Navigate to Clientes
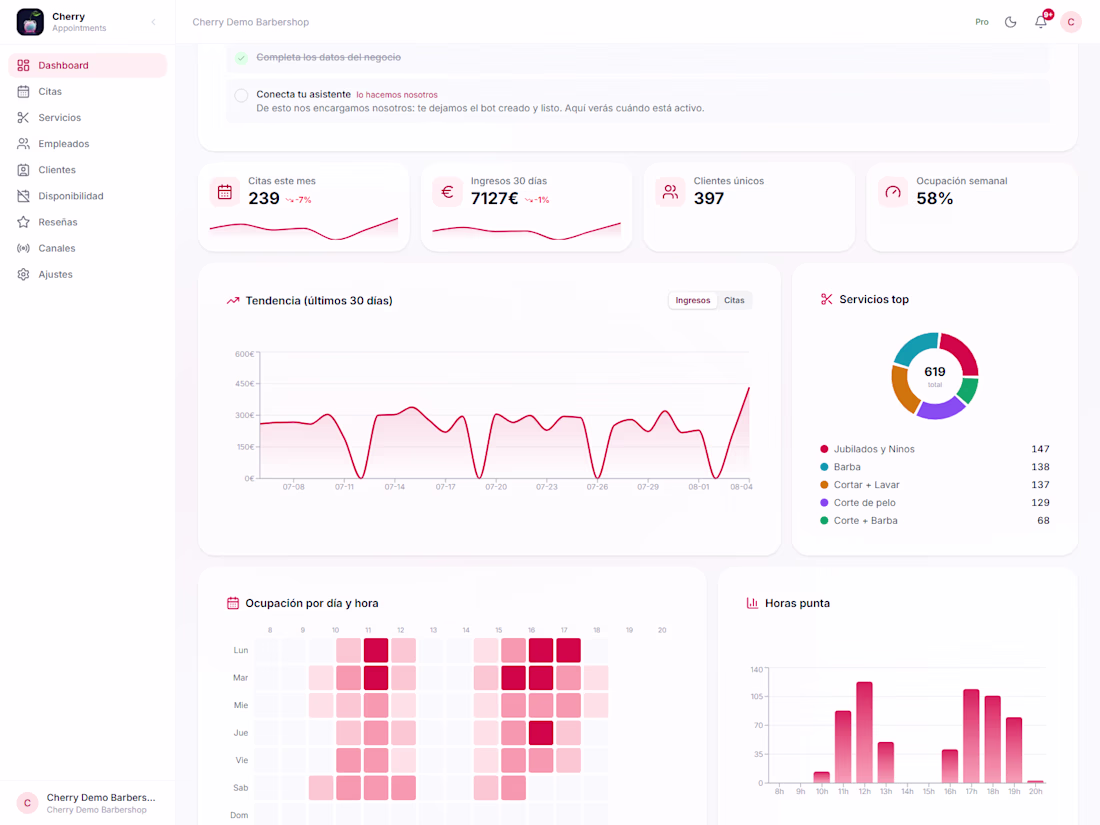The image size is (1100, 825). (x=88, y=170)
